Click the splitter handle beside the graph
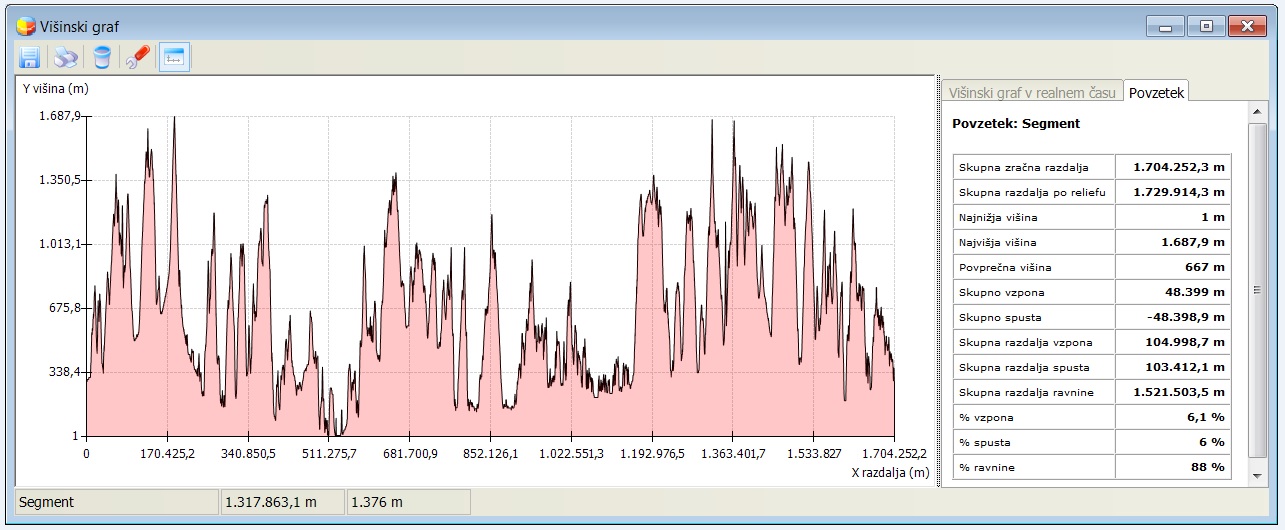The height and width of the screenshot is (530, 1285). click(937, 280)
